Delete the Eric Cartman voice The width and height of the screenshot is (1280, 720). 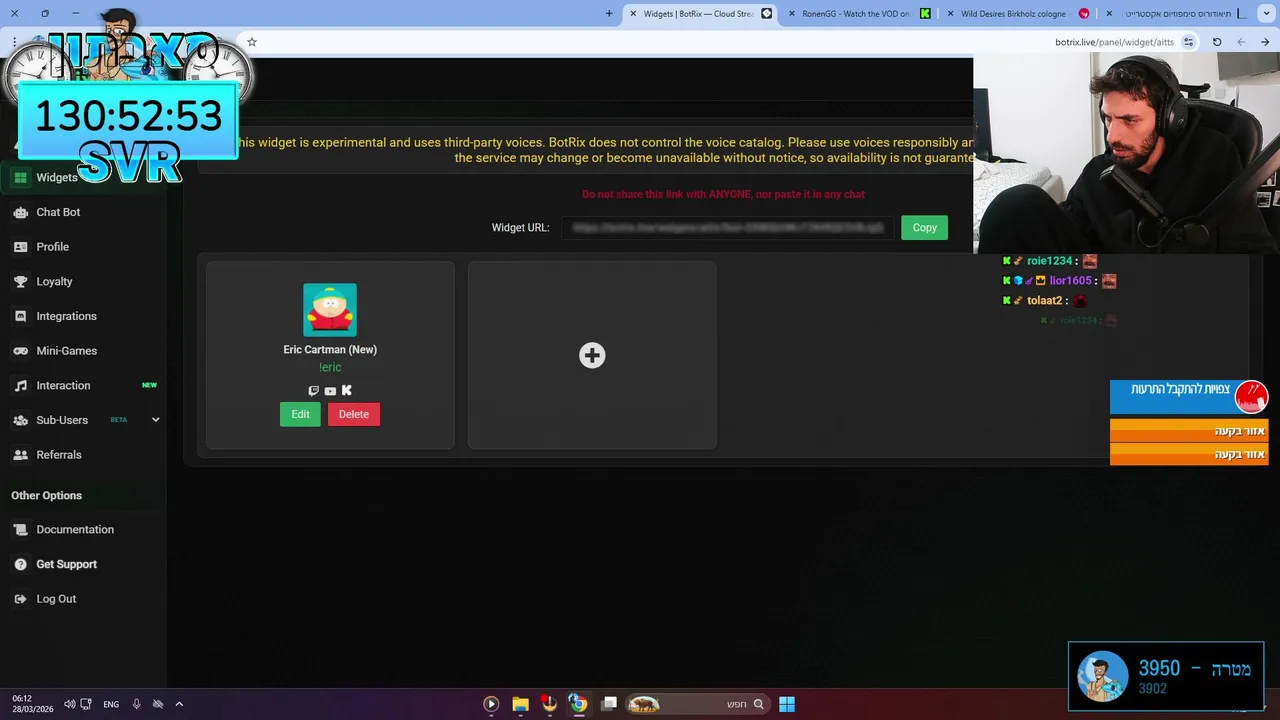[353, 414]
